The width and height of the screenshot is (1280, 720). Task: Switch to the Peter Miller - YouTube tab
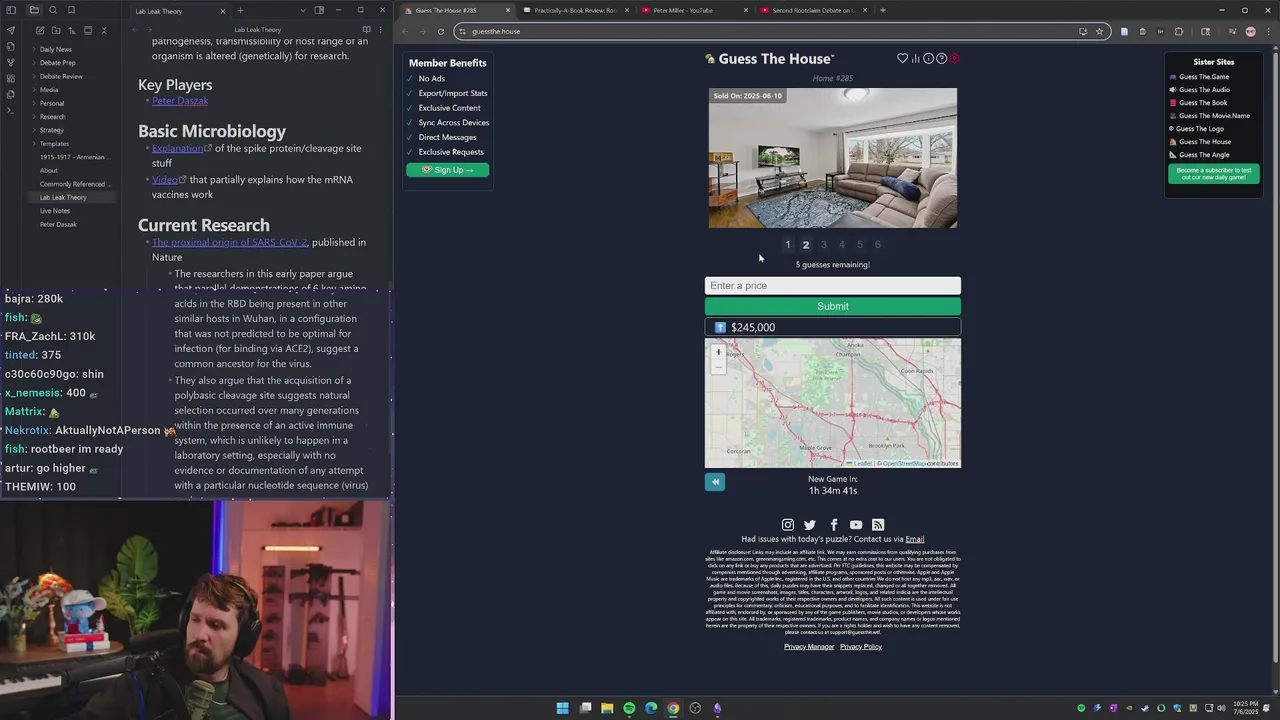point(695,10)
